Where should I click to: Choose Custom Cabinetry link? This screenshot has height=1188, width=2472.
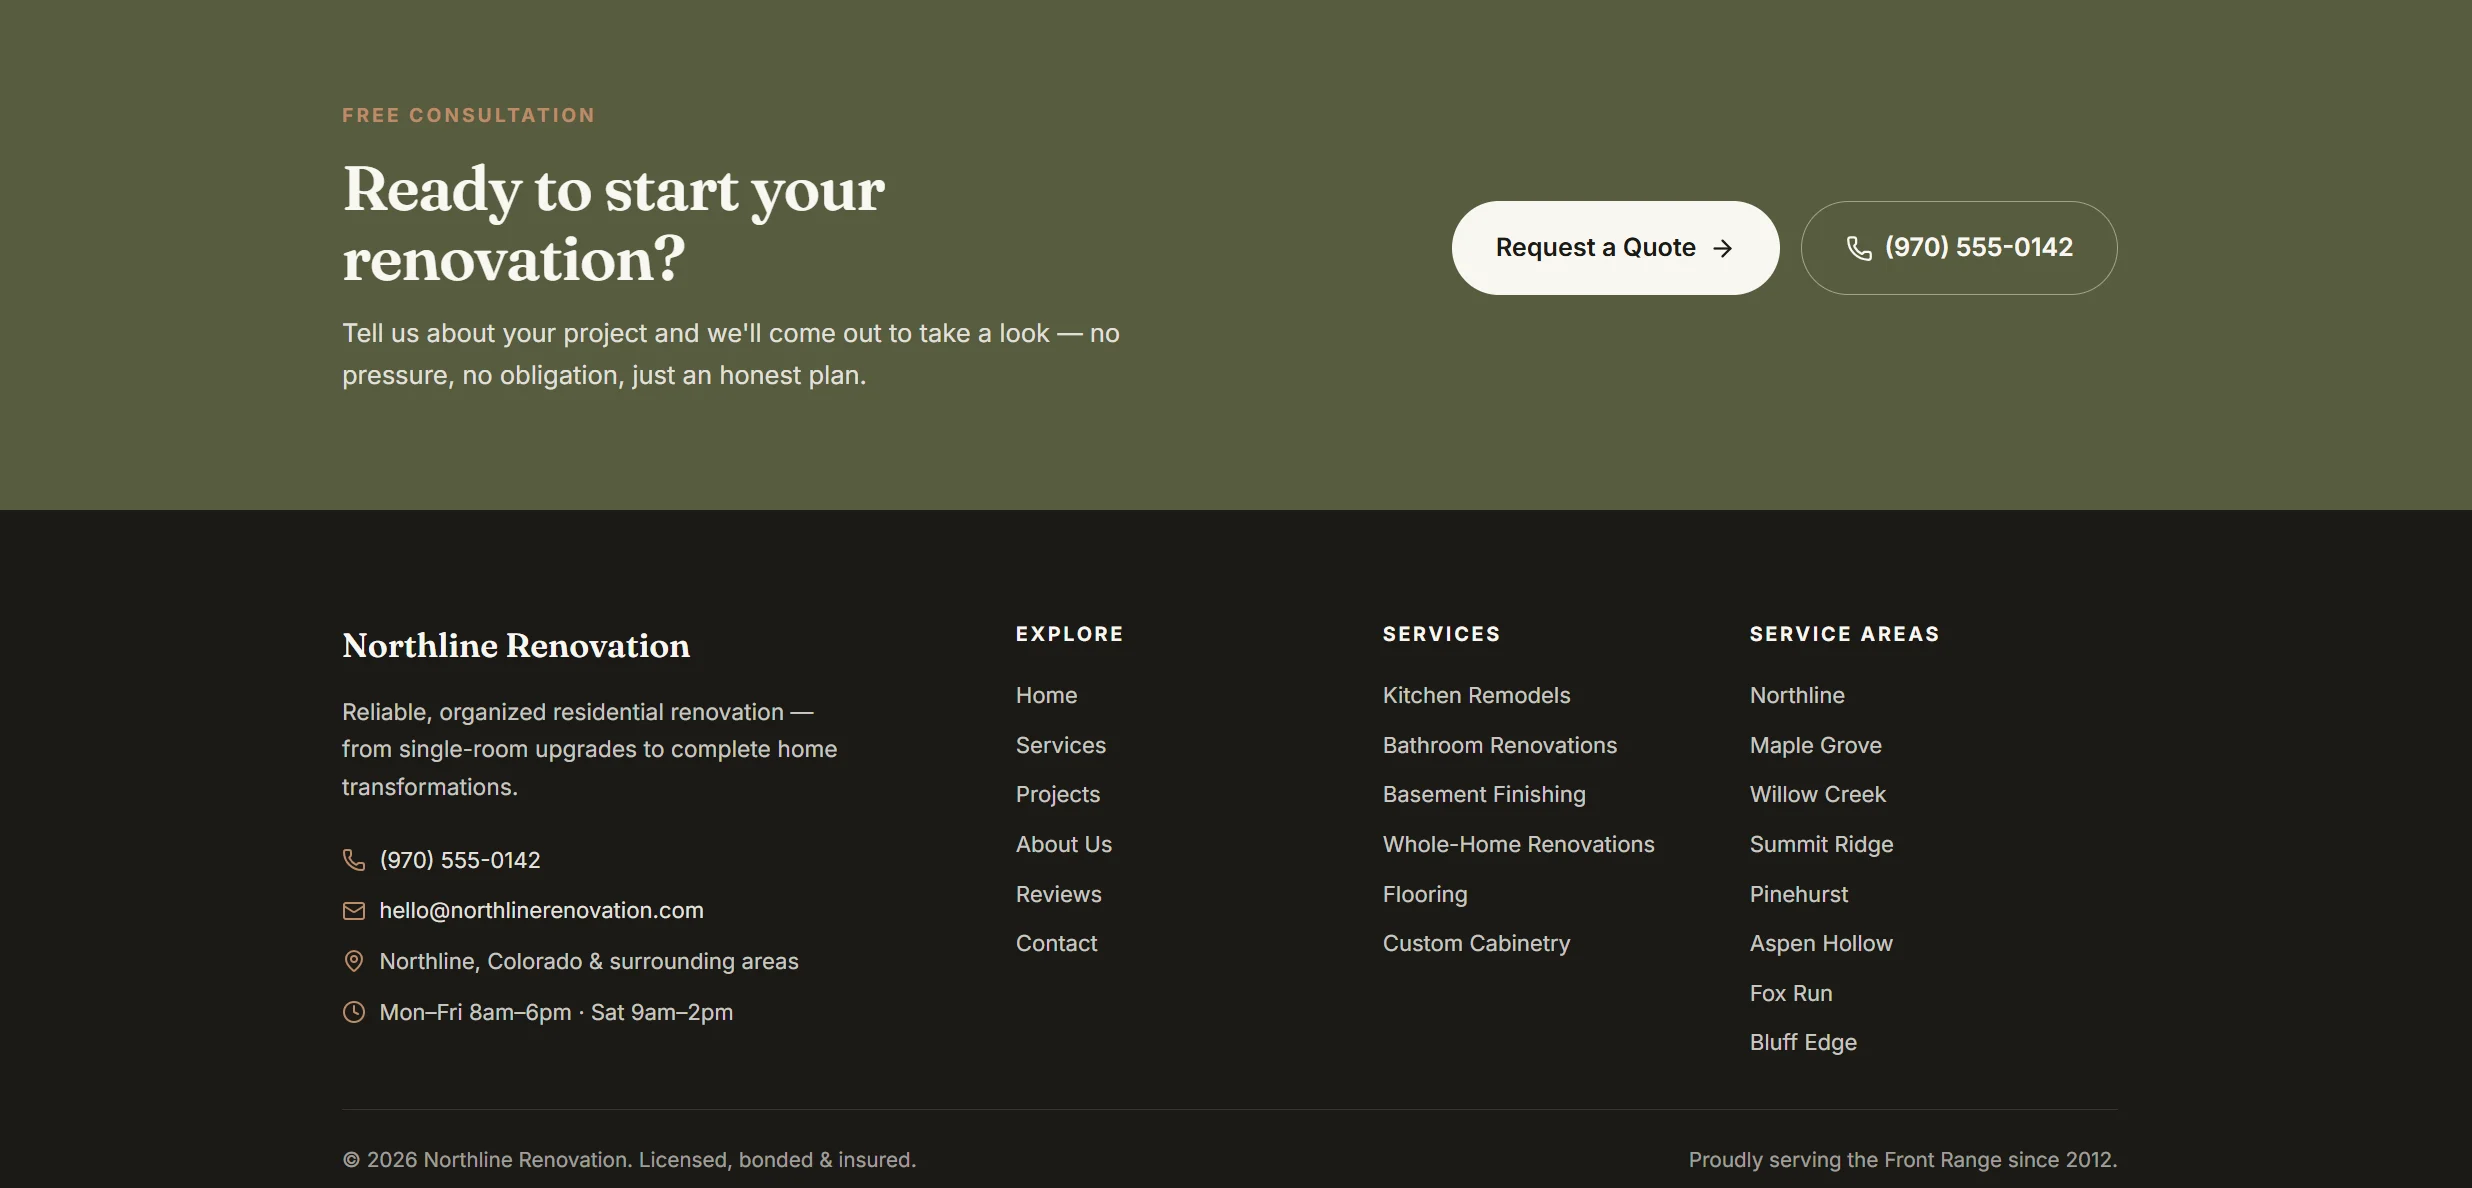pos(1476,943)
